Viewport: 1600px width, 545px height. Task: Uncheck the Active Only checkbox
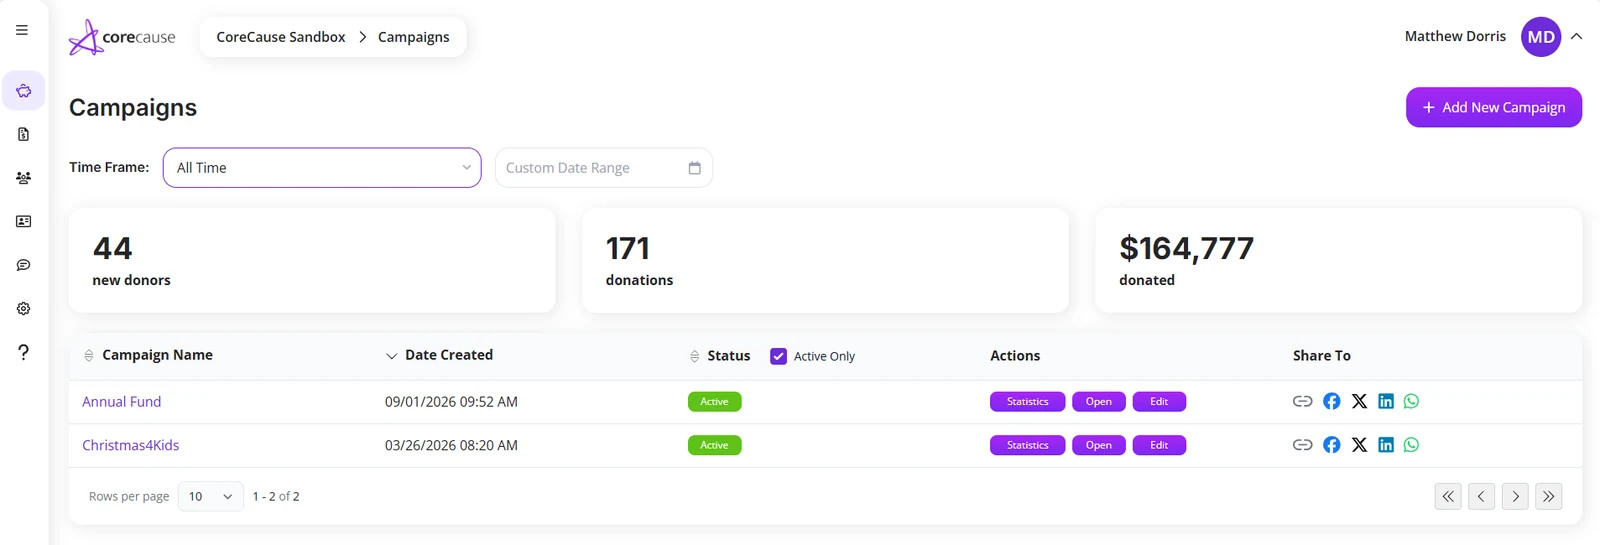coord(778,356)
